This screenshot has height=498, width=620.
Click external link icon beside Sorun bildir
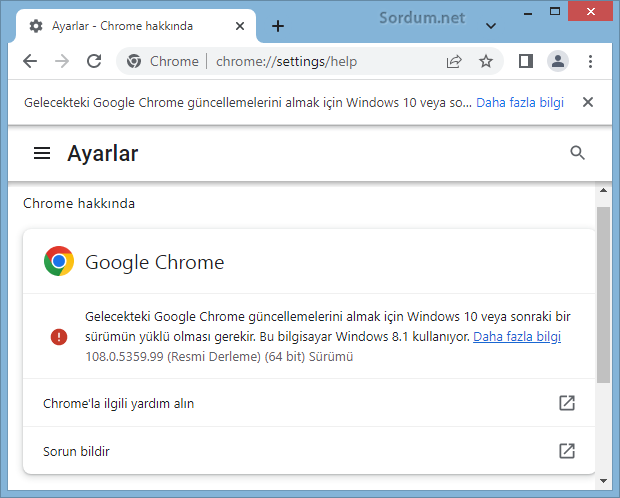[x=567, y=451]
